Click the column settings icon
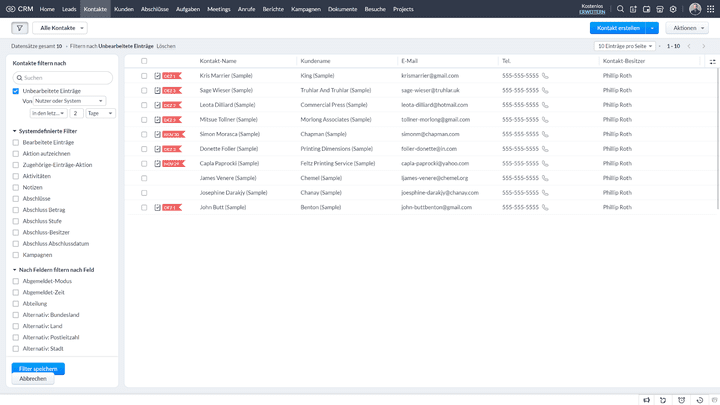 click(712, 61)
